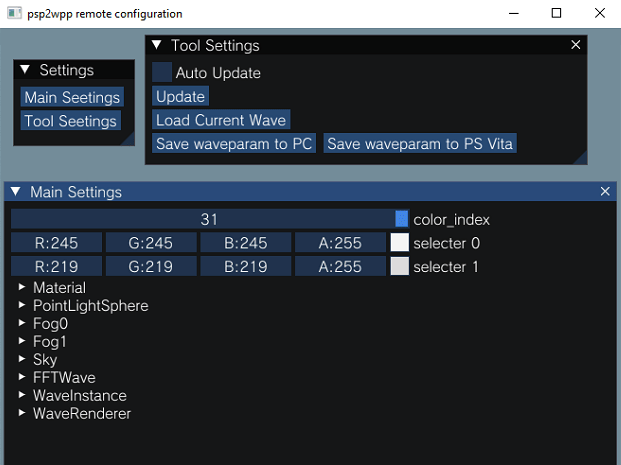Close the Tool Settings panel

coord(575,45)
